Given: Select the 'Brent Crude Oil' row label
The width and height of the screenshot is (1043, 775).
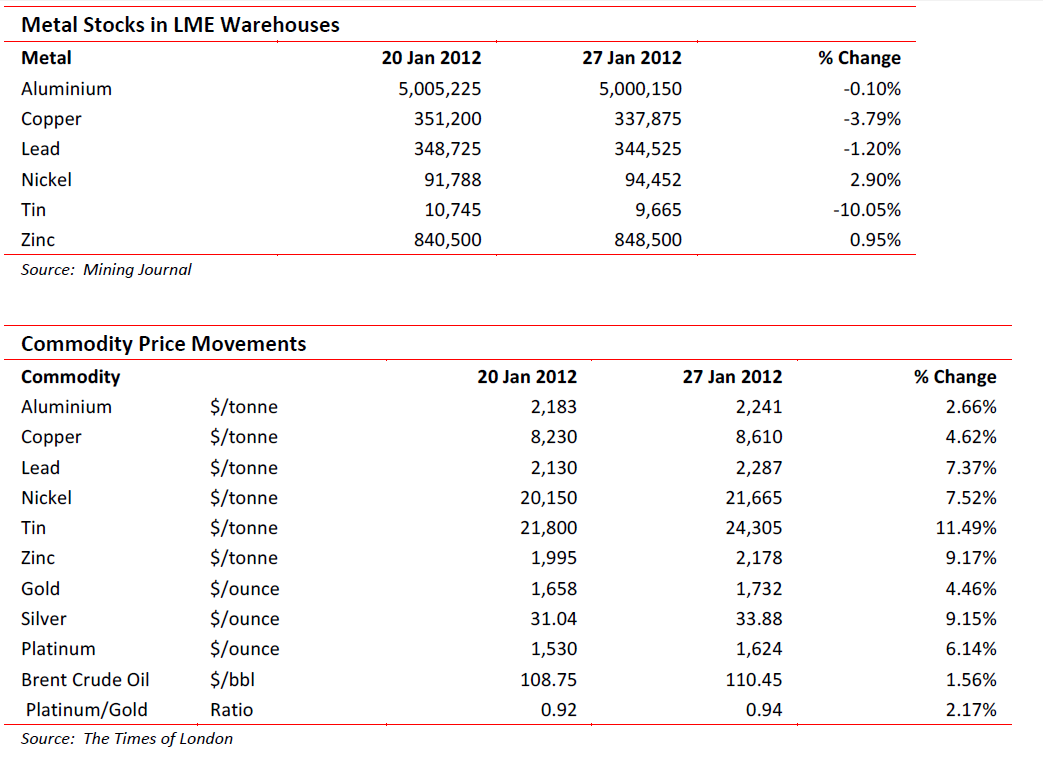Looking at the screenshot, I should (x=85, y=680).
